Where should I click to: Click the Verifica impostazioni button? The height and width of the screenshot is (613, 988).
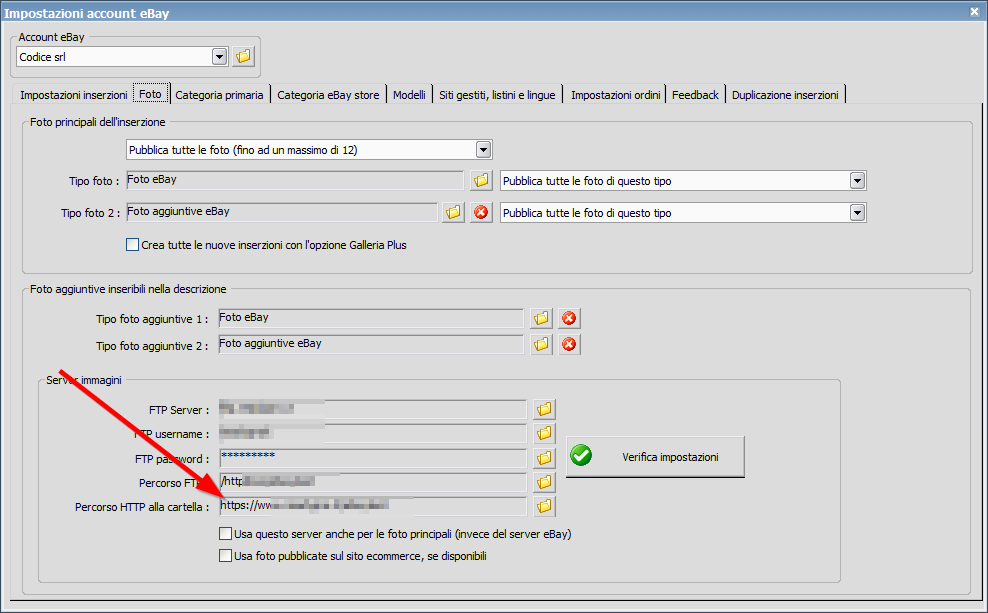point(655,457)
